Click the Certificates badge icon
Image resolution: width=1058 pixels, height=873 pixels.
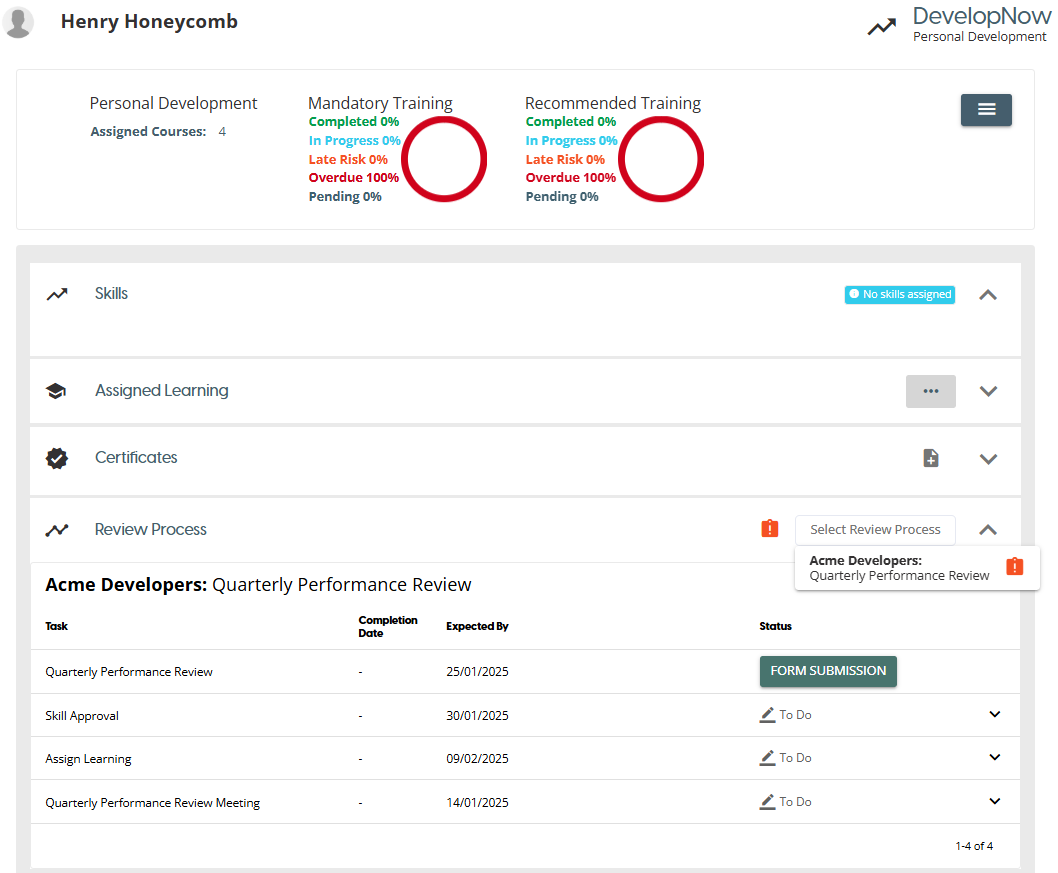[x=57, y=458]
